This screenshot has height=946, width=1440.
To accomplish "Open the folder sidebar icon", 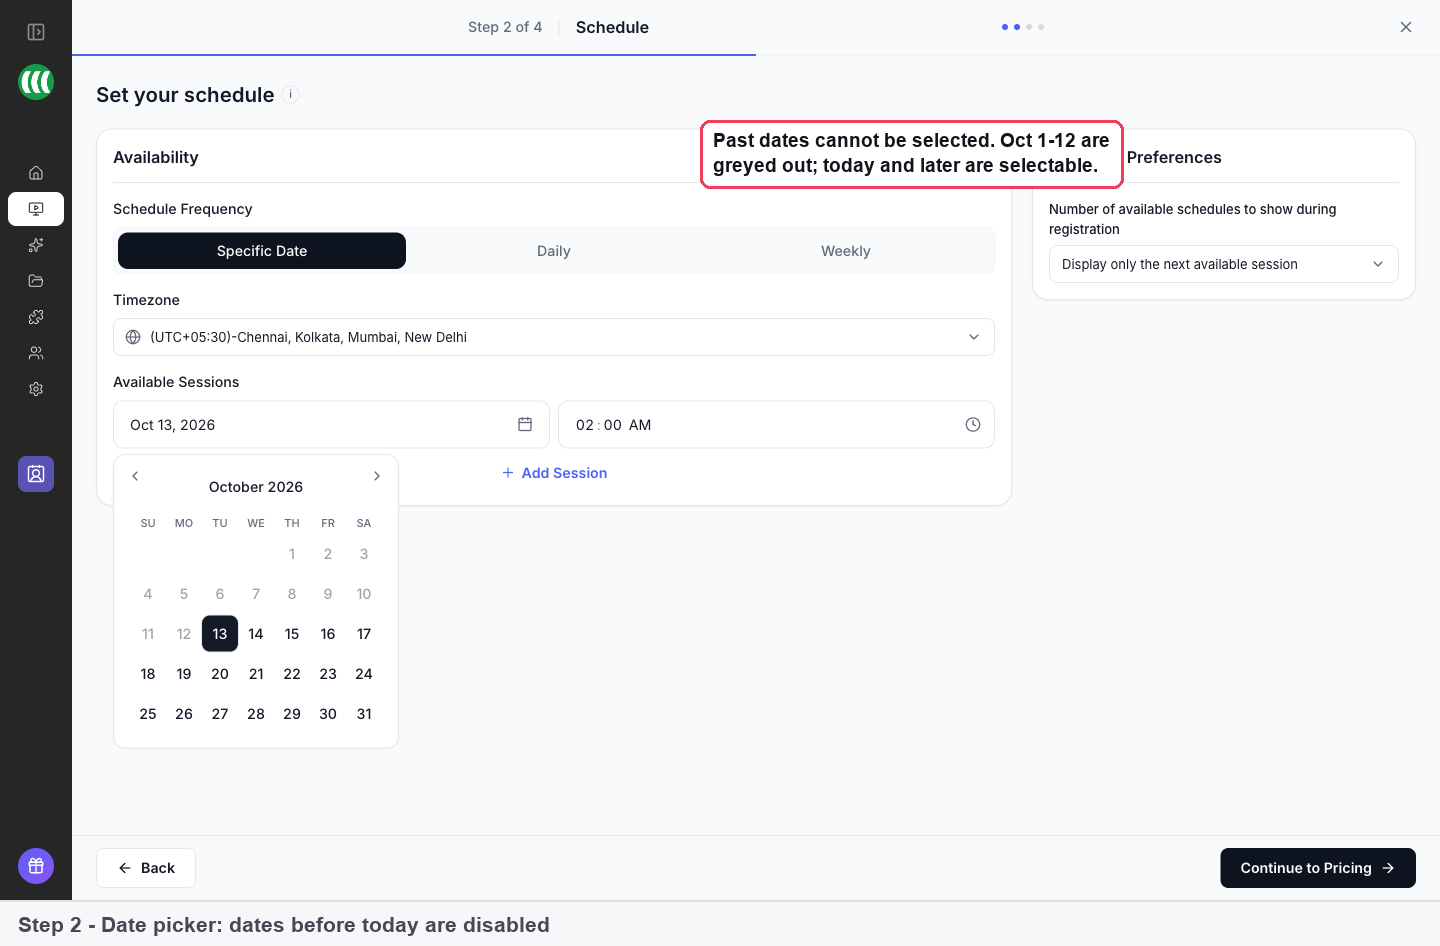I will [x=36, y=281].
